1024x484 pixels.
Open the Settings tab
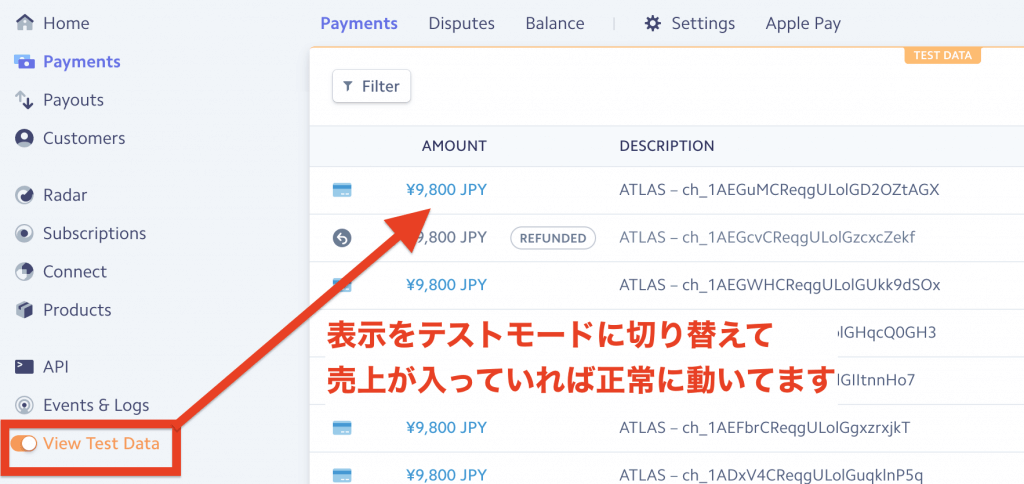tap(690, 24)
